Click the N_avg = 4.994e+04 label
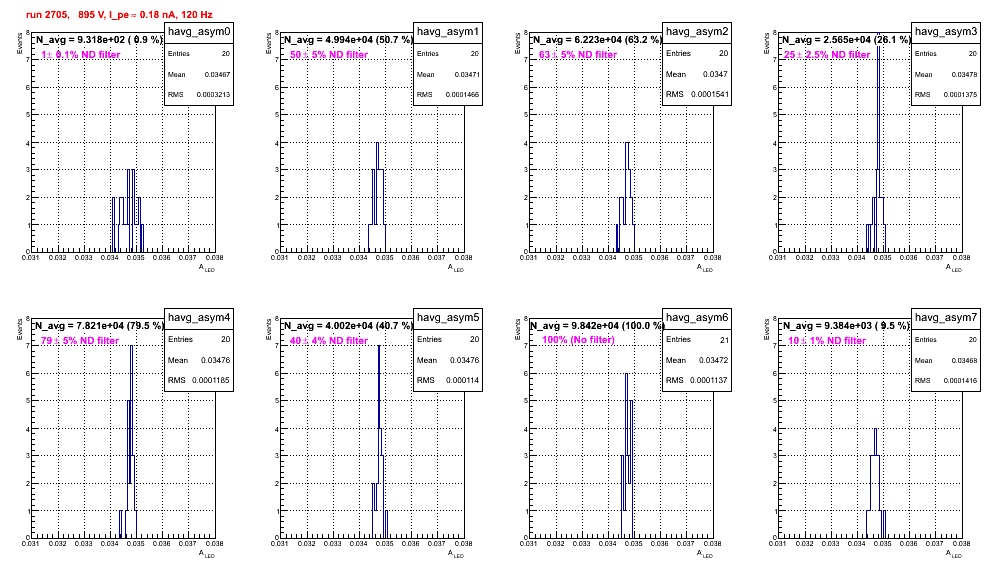The image size is (996, 572). point(349,39)
